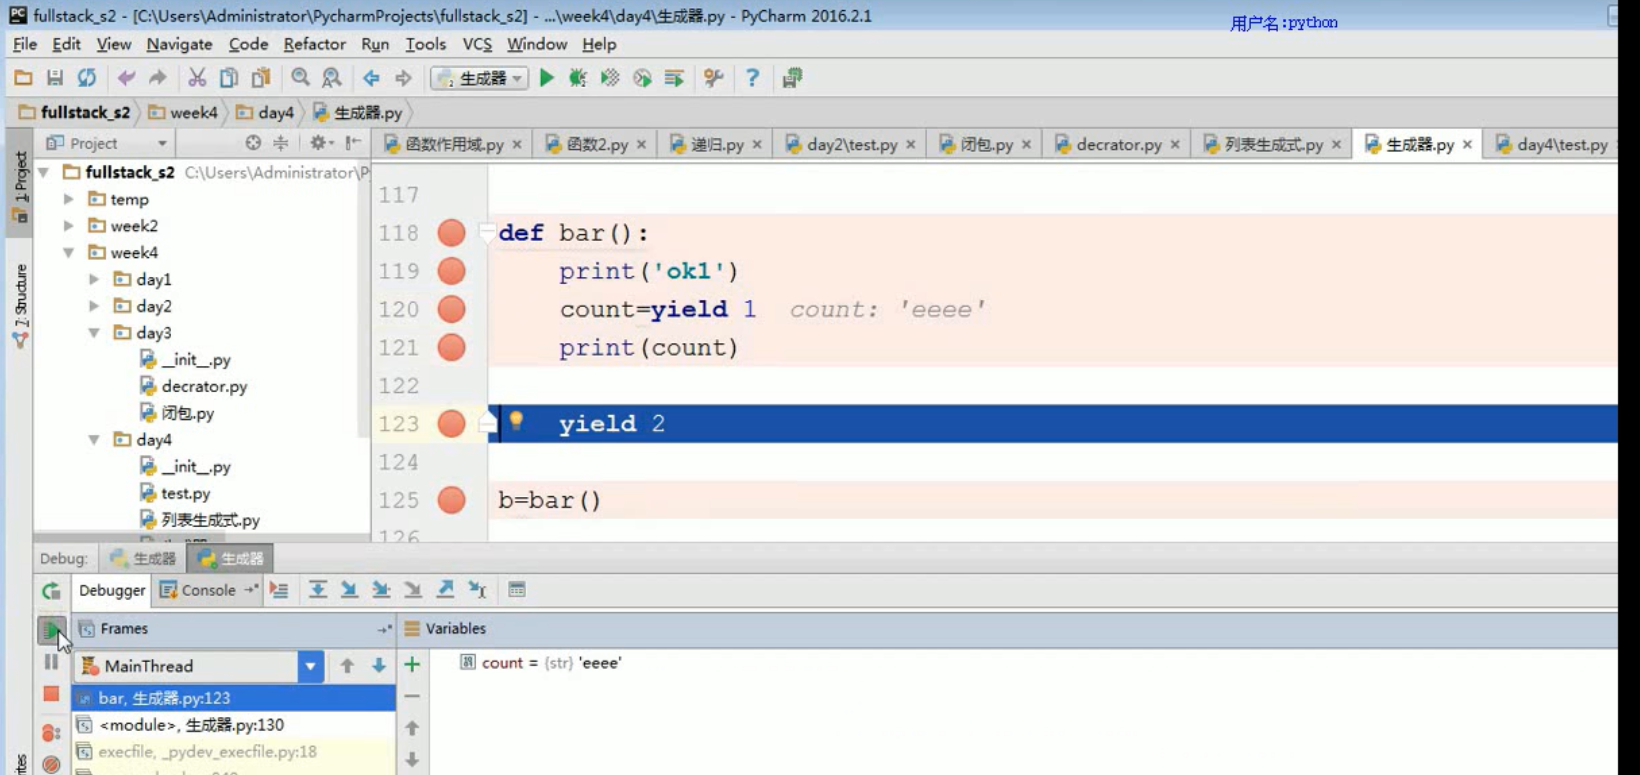1640x775 pixels.
Task: Open test.py under day4
Action: pyautogui.click(x=186, y=493)
